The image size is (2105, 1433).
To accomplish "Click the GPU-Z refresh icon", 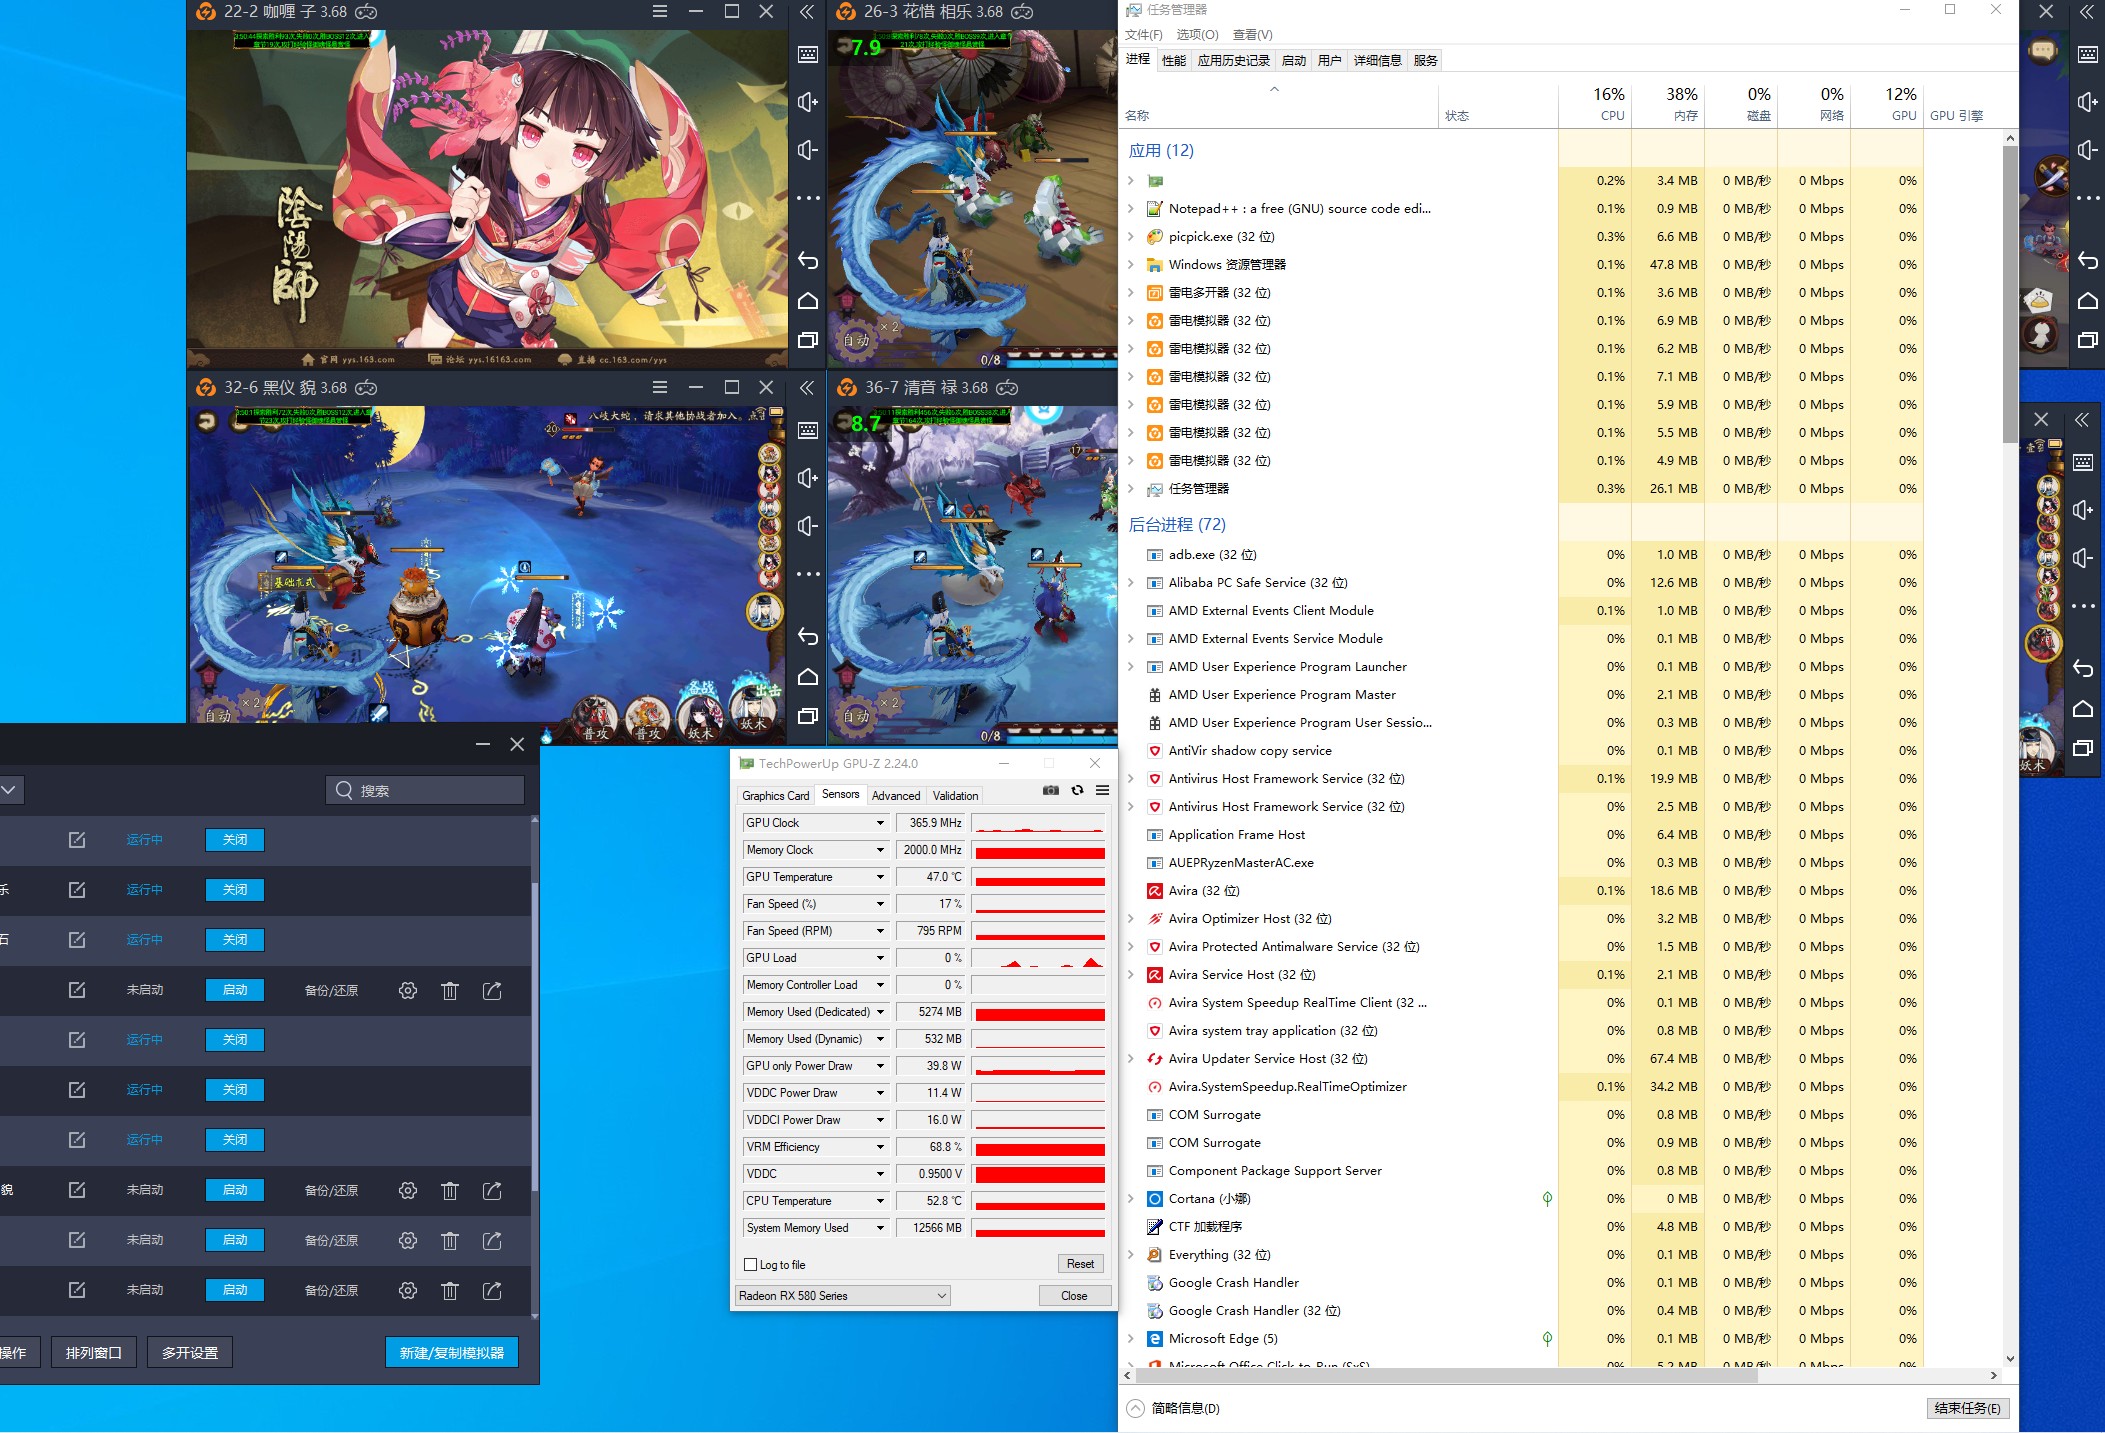I will [1077, 790].
